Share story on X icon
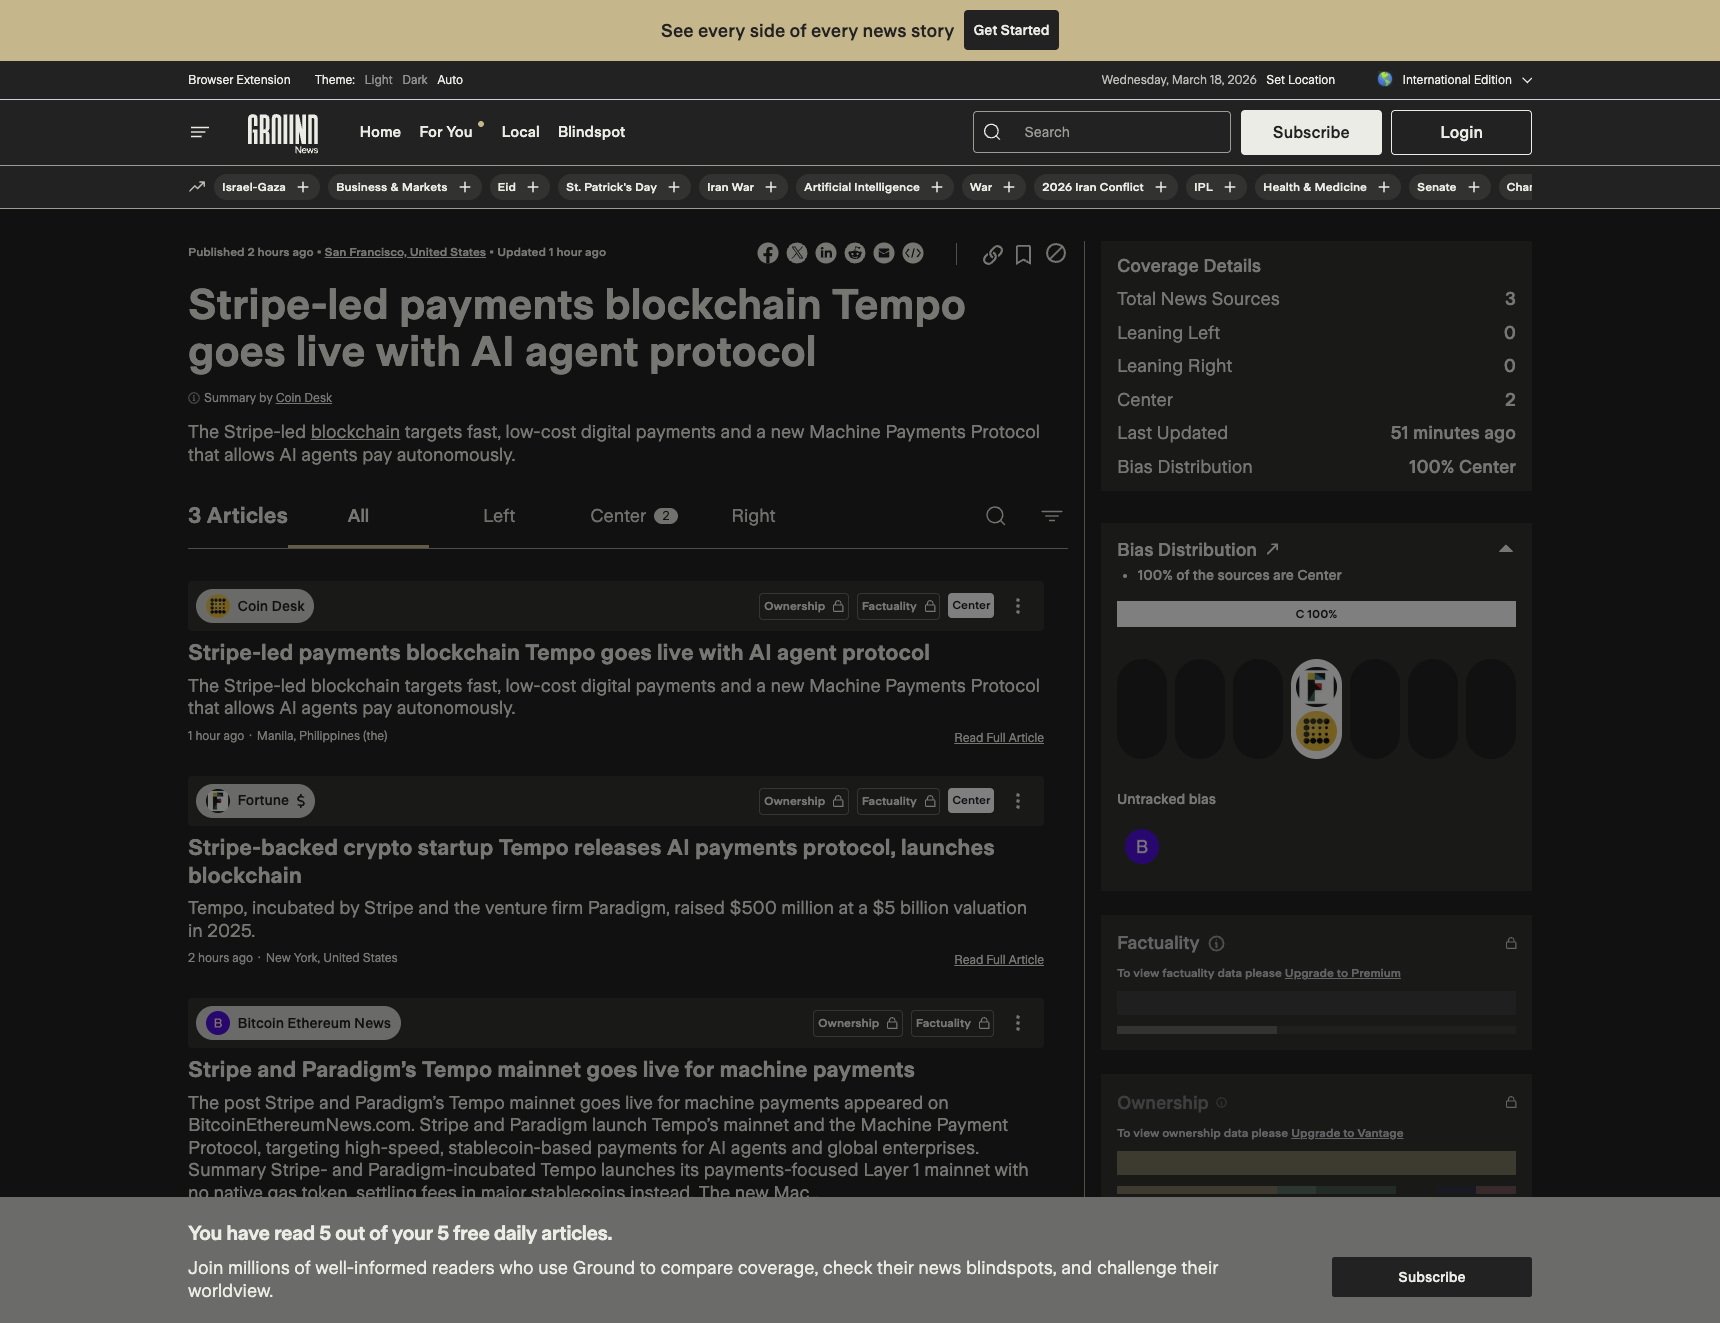 point(797,254)
